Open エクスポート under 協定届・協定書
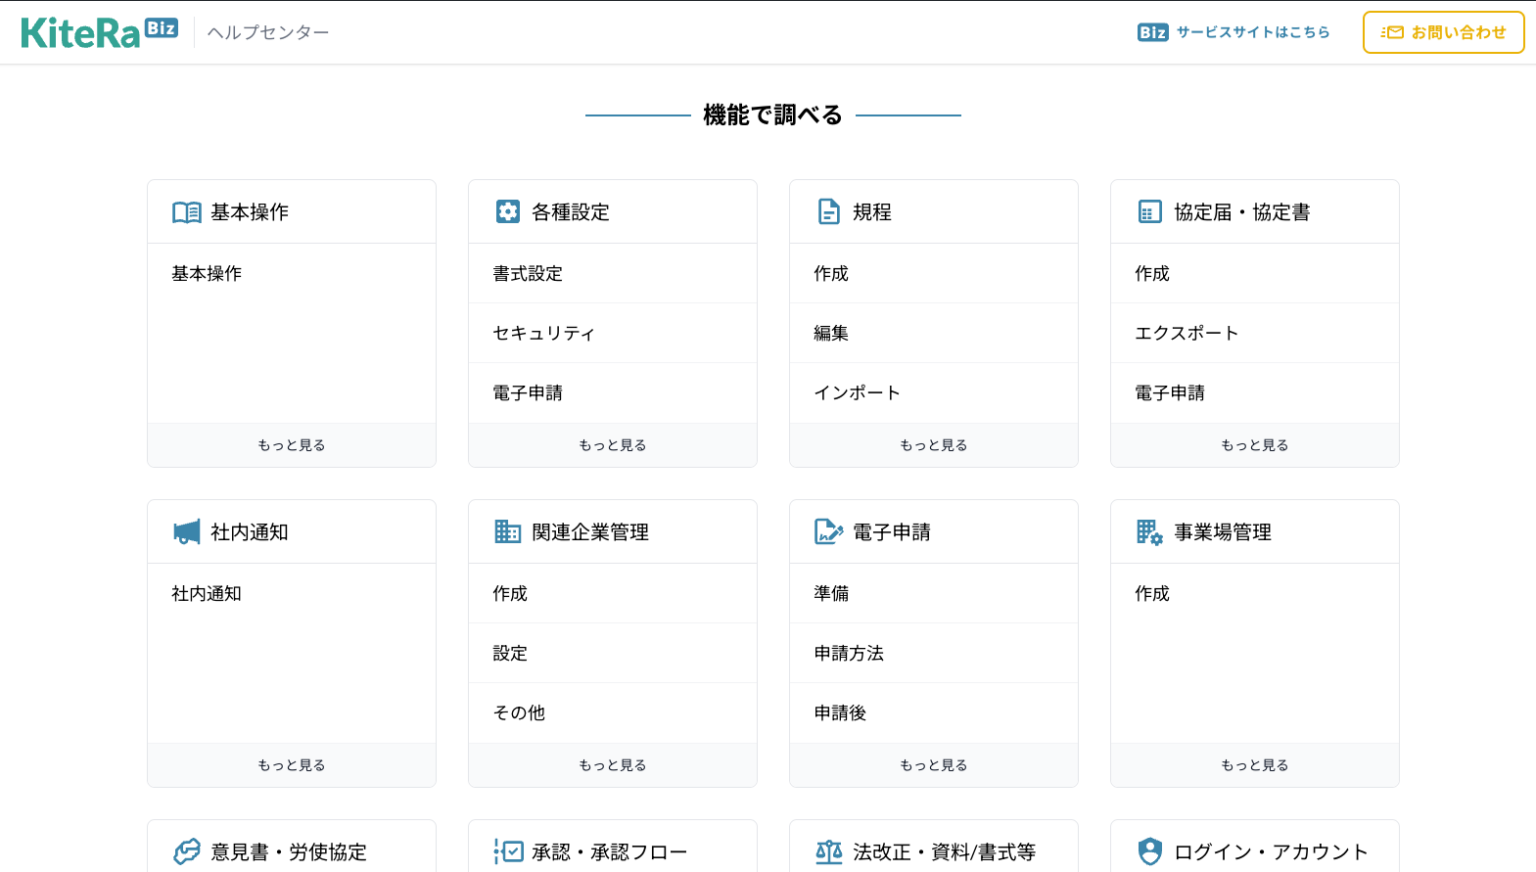Image resolution: width=1536 pixels, height=872 pixels. 1187,333
